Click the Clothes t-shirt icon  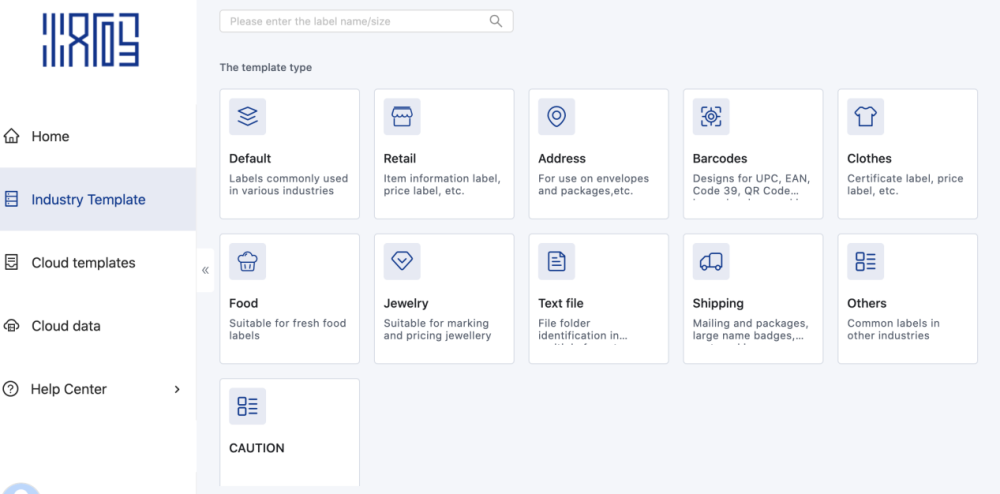tap(865, 117)
